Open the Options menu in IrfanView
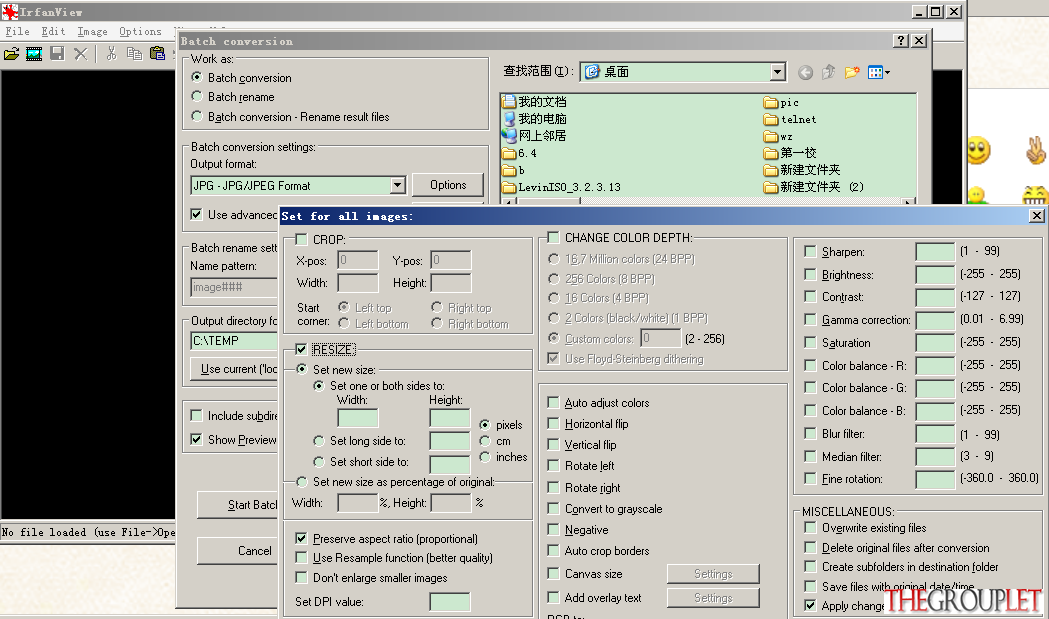Viewport: 1049px width, 619px height. (140, 31)
